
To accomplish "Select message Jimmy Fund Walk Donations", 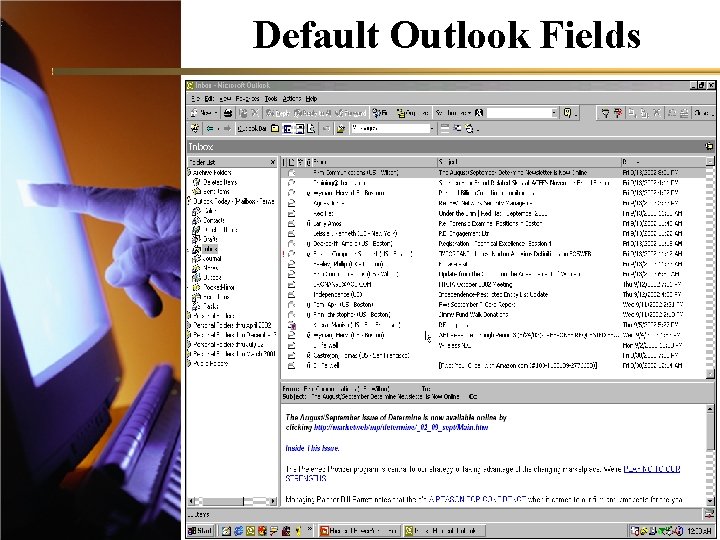I will click(494, 315).
